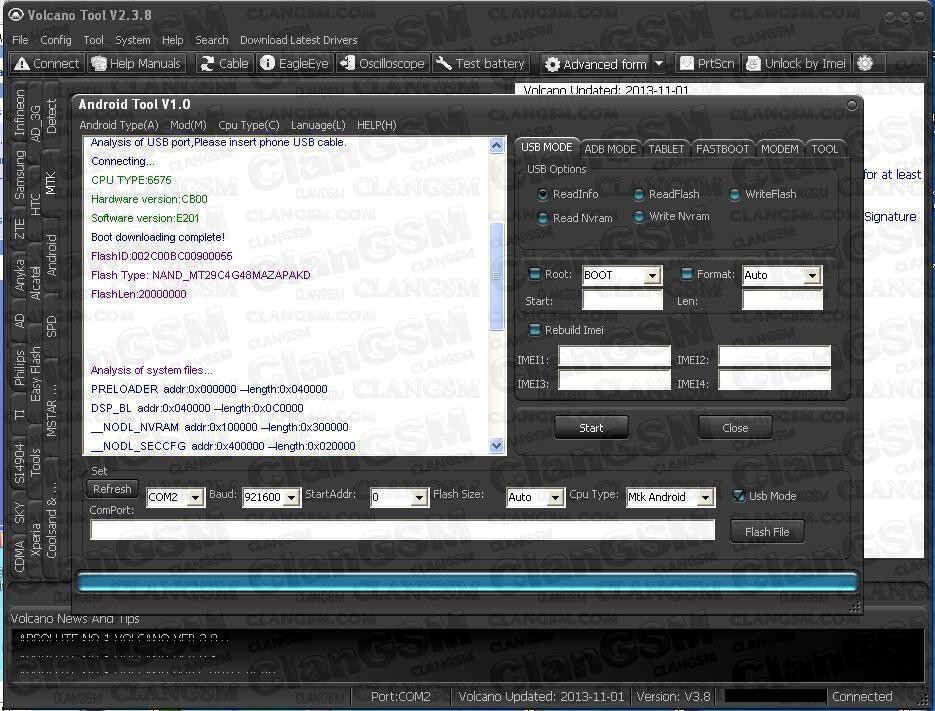
Task: Click the IMEI1 input field
Action: [x=614, y=357]
